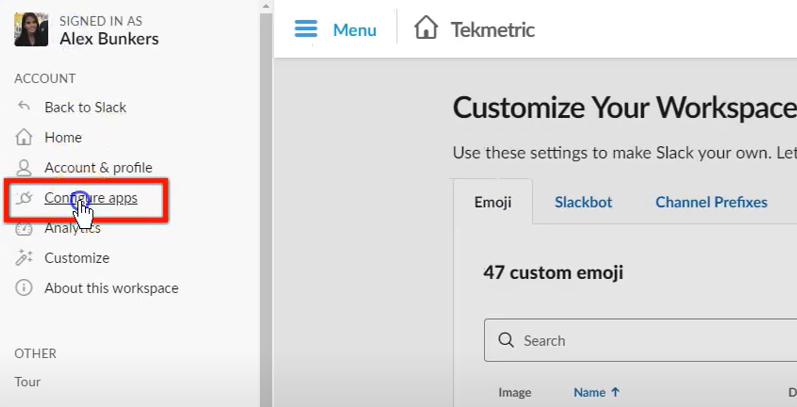This screenshot has width=797, height=407.
Task: Click the magnifier icon in Search box
Action: [506, 340]
